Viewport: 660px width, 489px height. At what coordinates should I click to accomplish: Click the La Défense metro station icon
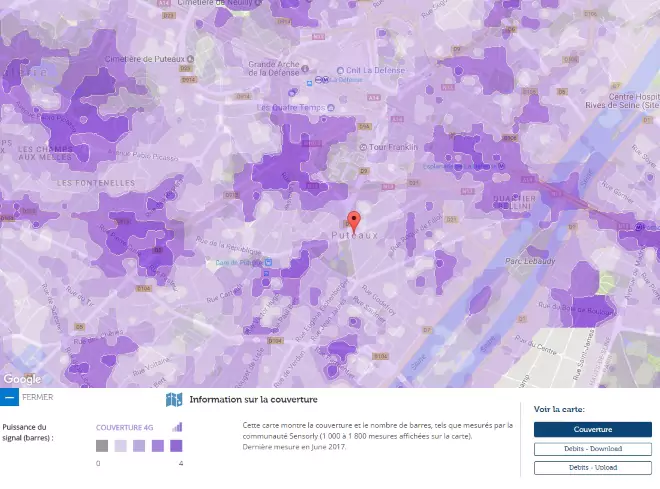pyautogui.click(x=322, y=80)
